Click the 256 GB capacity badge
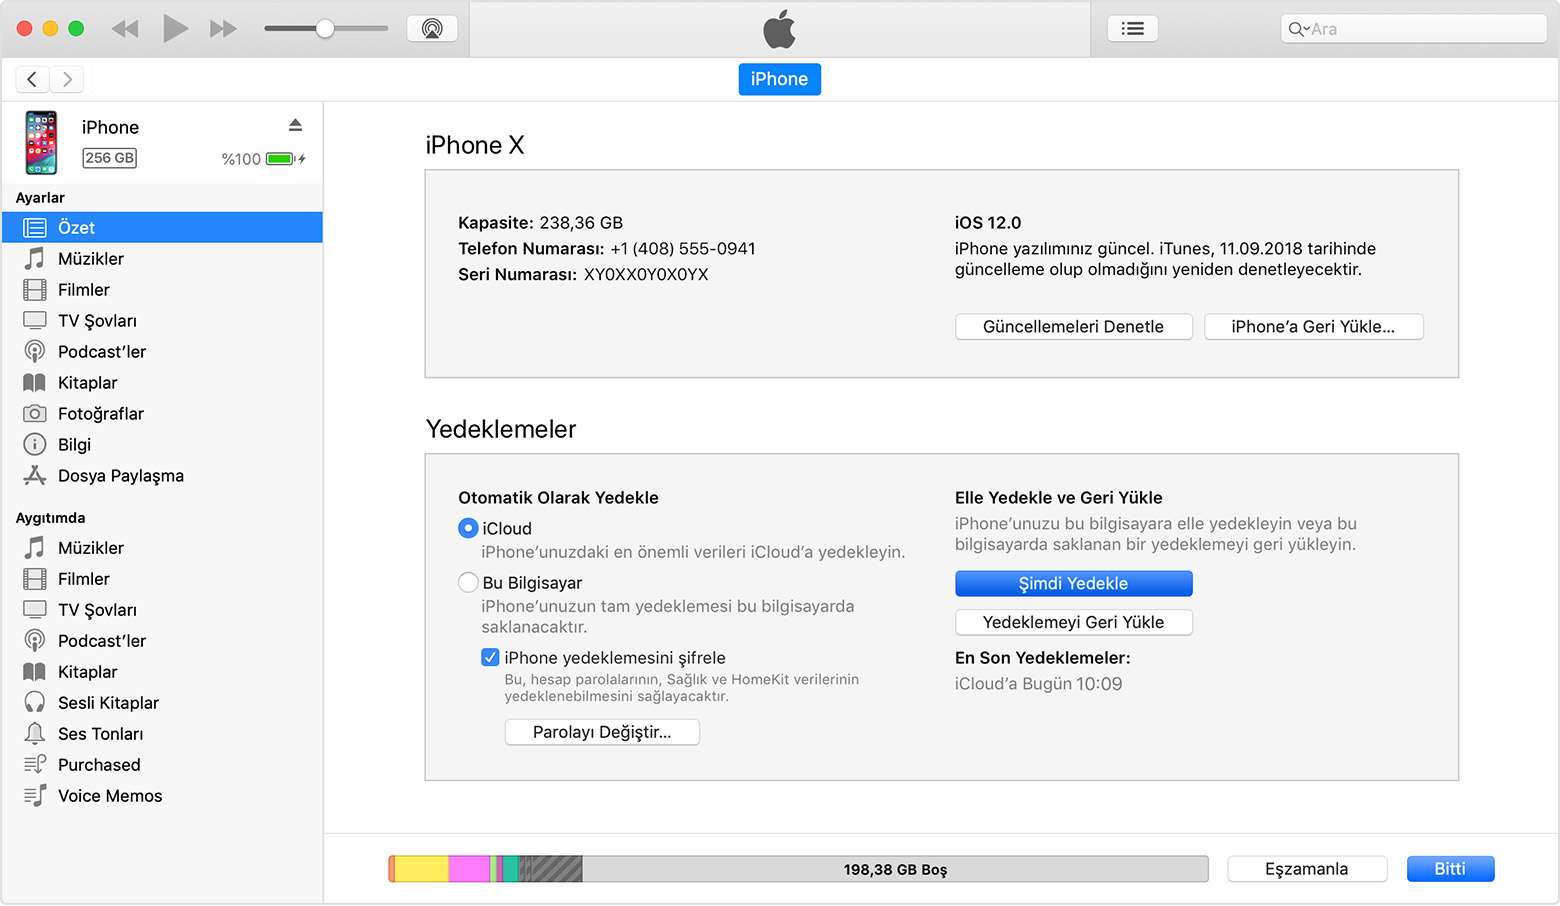Screen dimensions: 1560x906 (x=109, y=158)
